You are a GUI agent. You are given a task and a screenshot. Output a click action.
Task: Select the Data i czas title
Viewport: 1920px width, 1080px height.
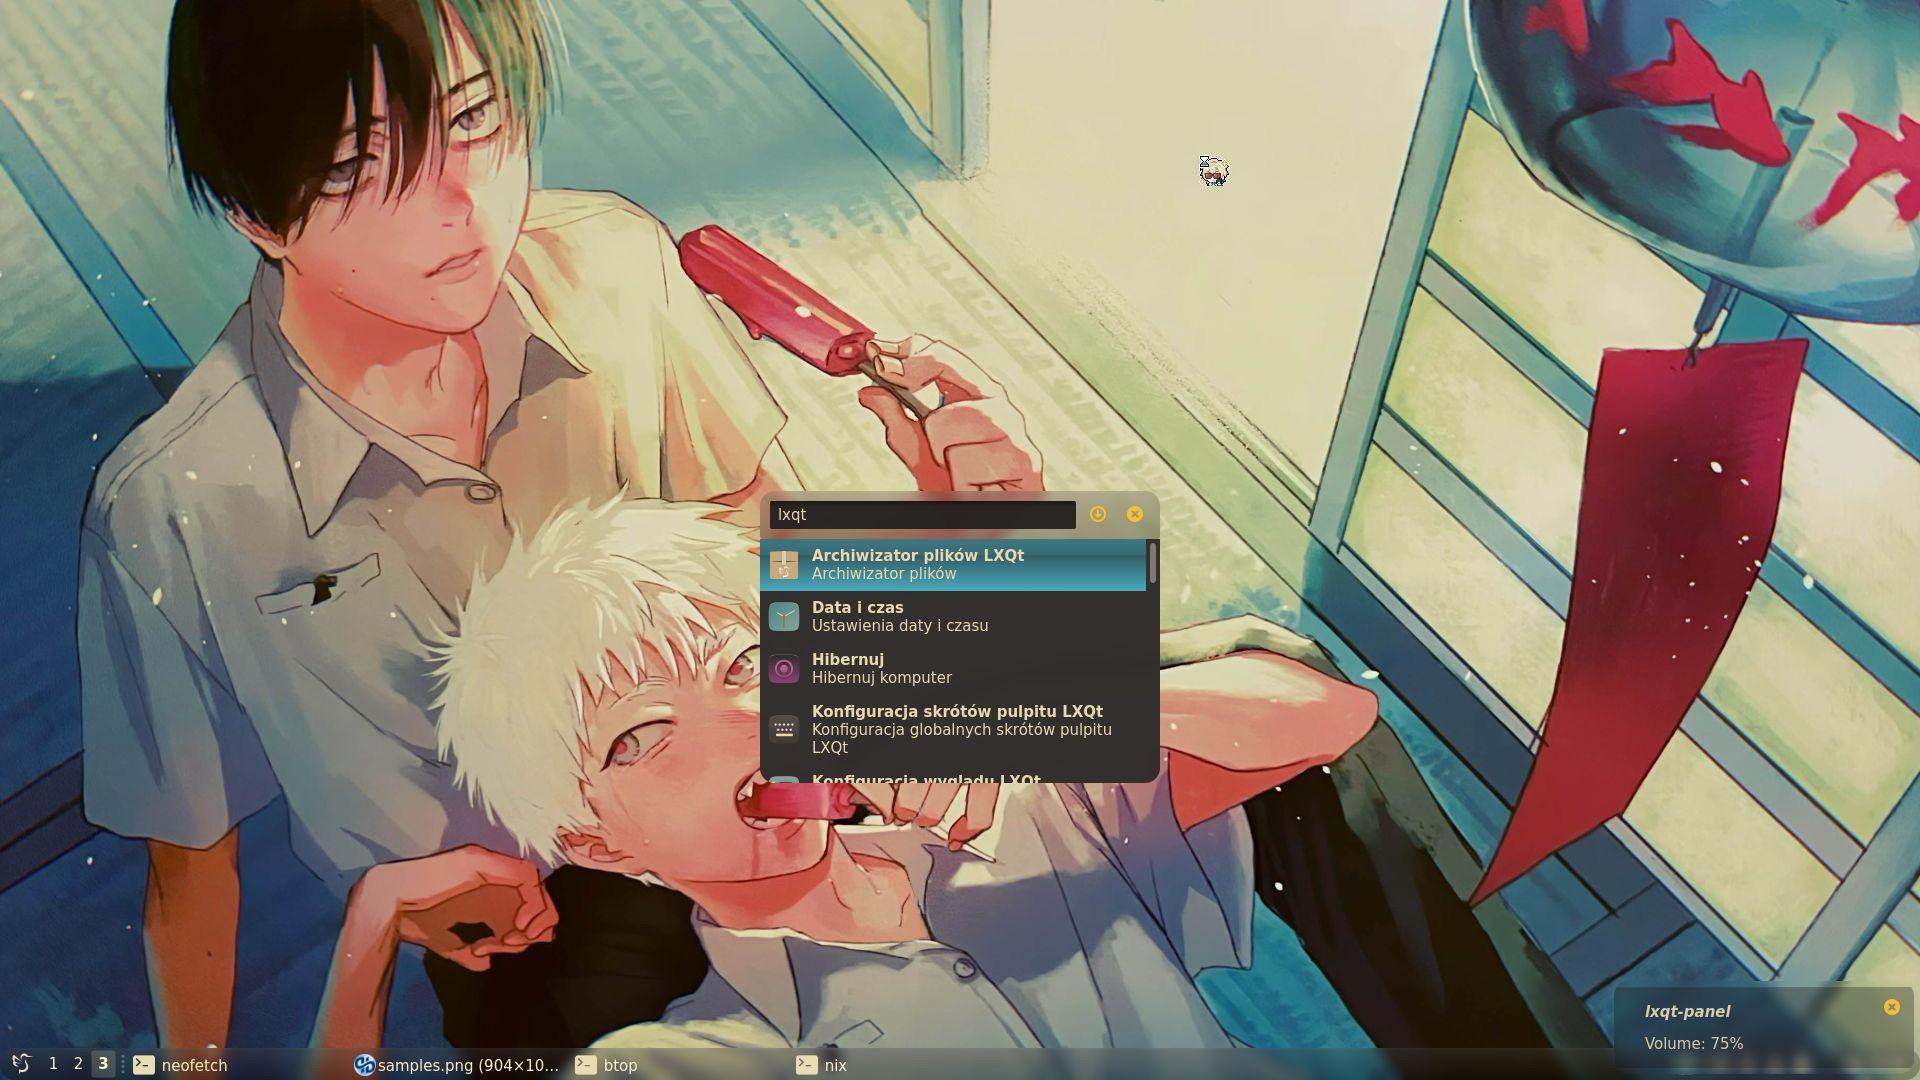(x=858, y=607)
